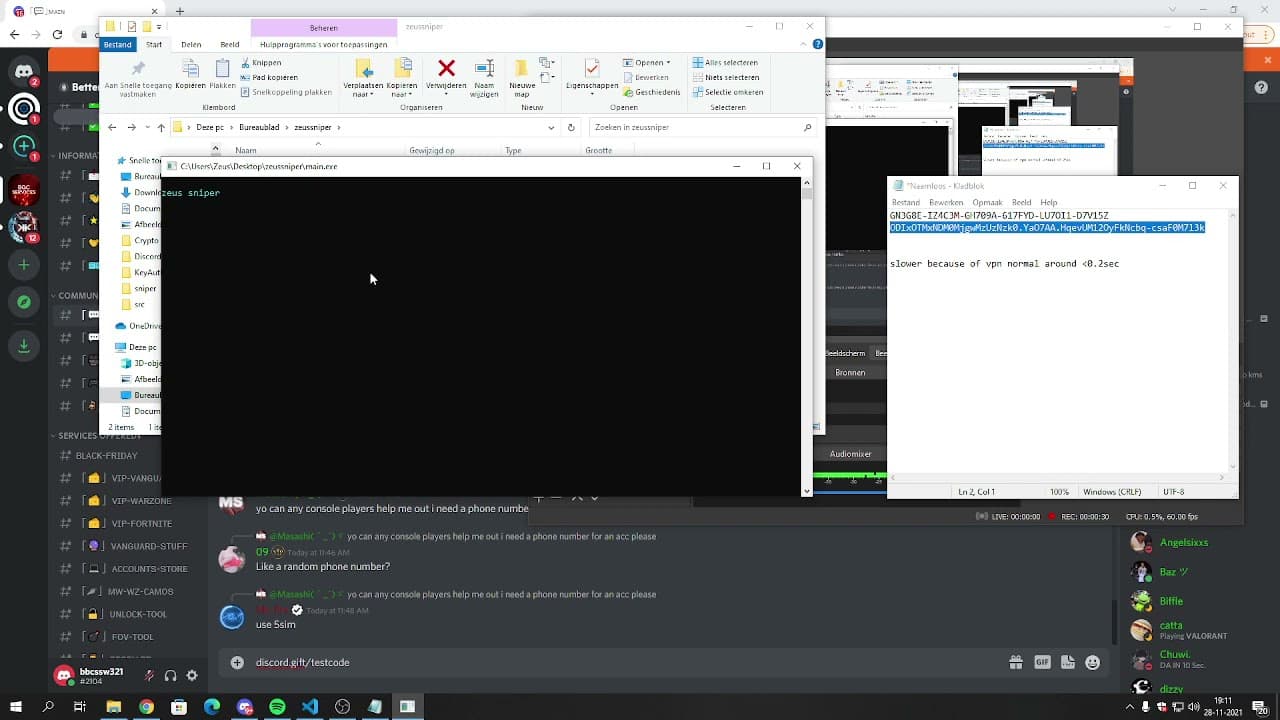Screen dimensions: 1280x720
Task: Open Explore Public Servers compass icon in Discord
Action: click(24, 302)
